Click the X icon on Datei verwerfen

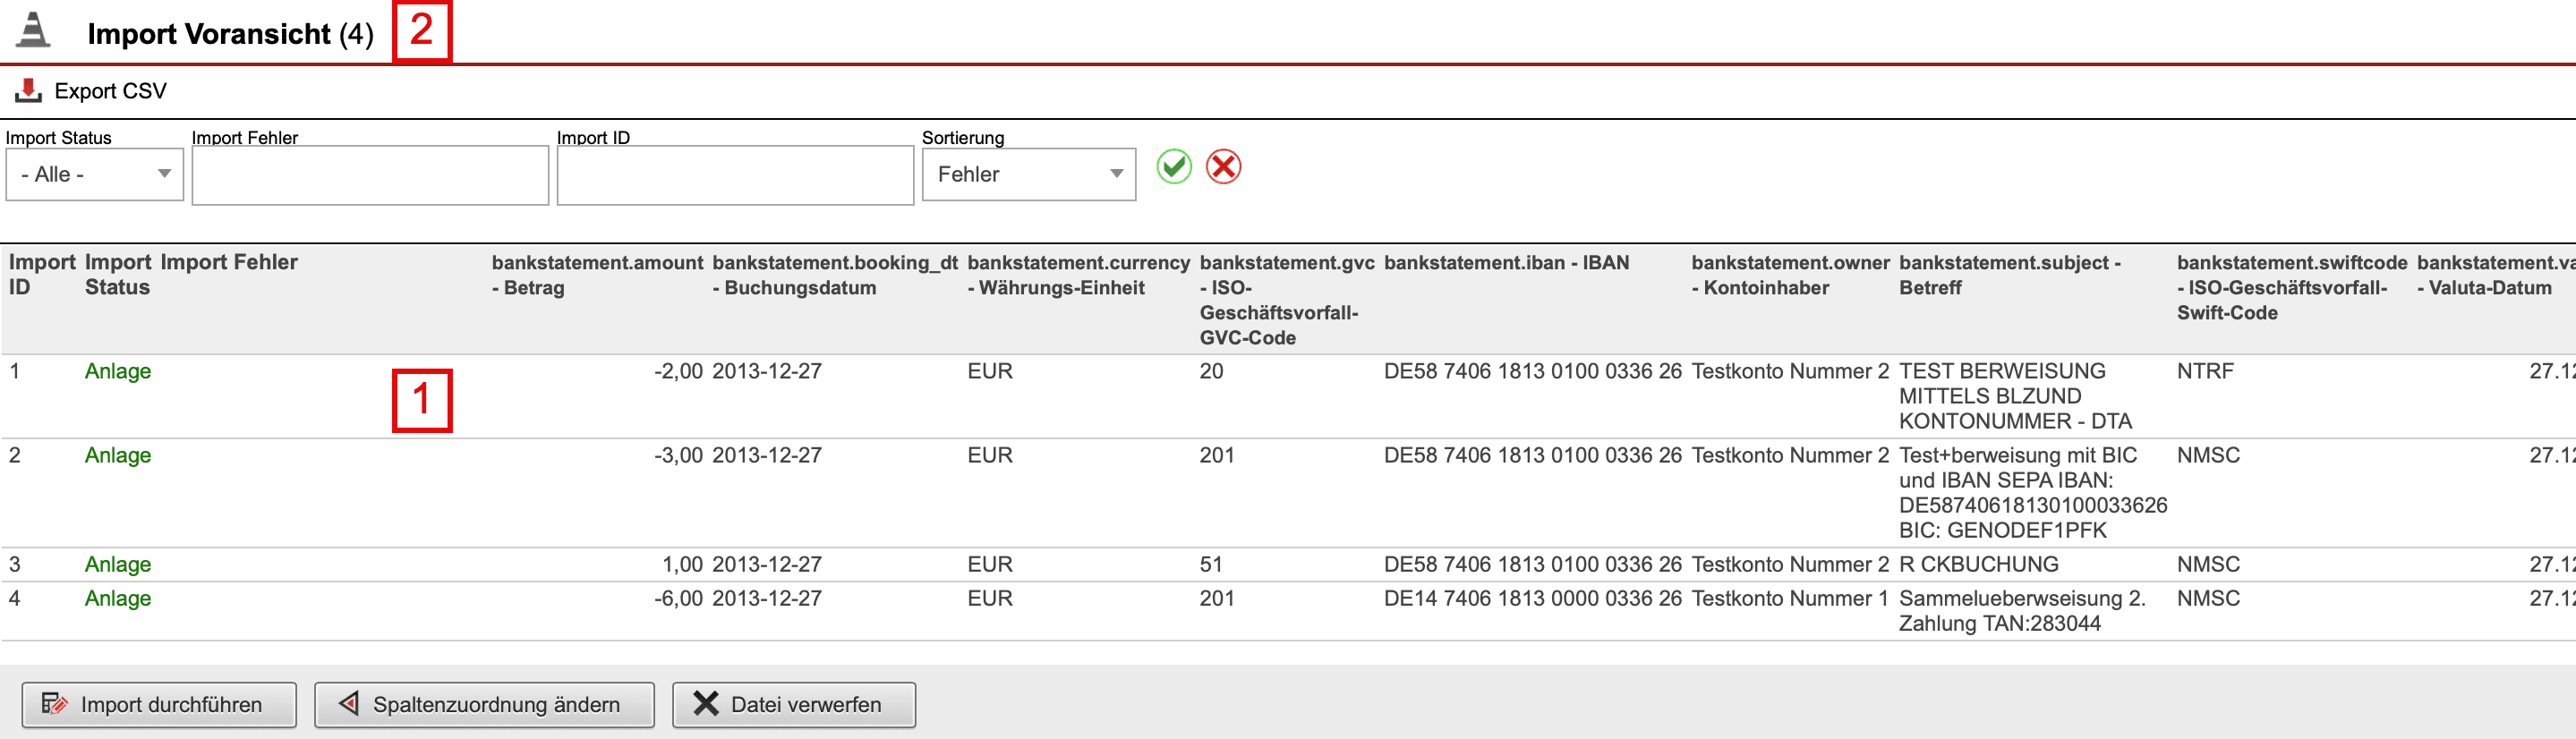[706, 704]
